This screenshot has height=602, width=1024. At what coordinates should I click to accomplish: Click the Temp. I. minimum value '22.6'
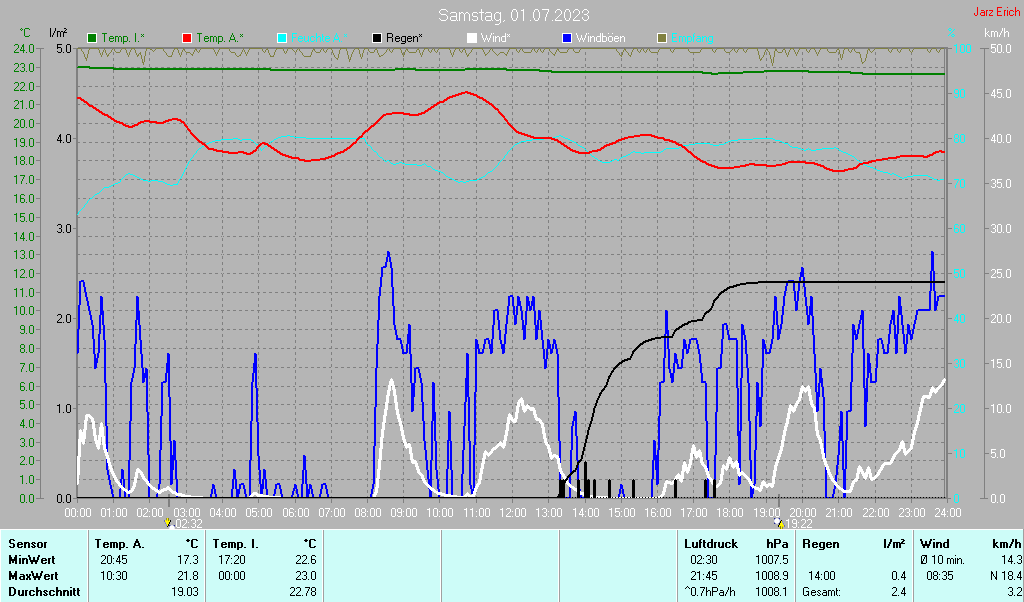coord(306,560)
